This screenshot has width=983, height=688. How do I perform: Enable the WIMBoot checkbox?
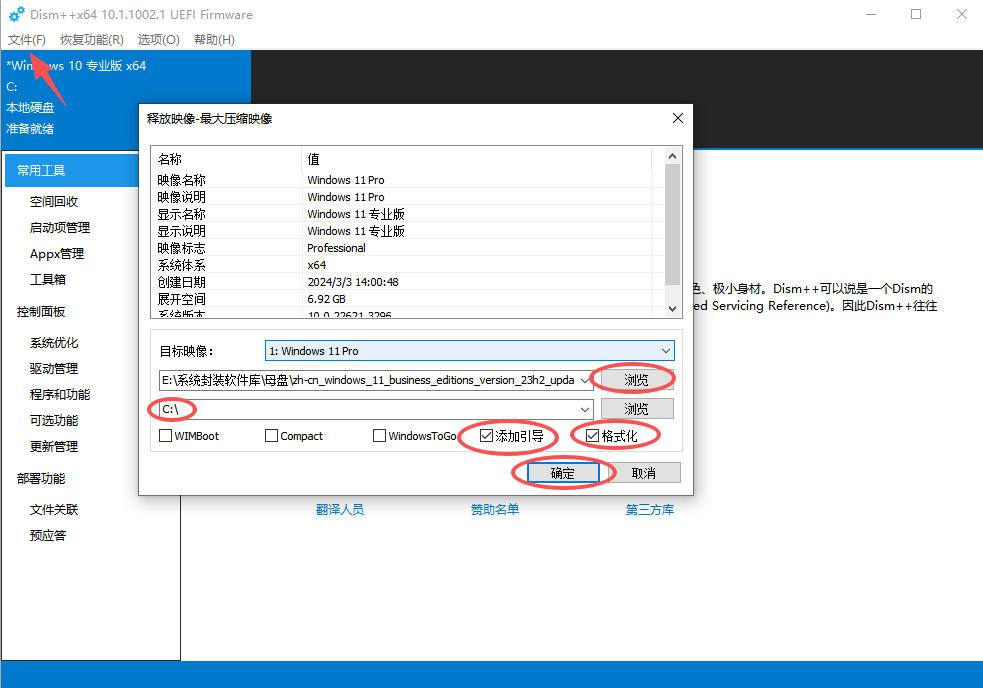(x=166, y=436)
